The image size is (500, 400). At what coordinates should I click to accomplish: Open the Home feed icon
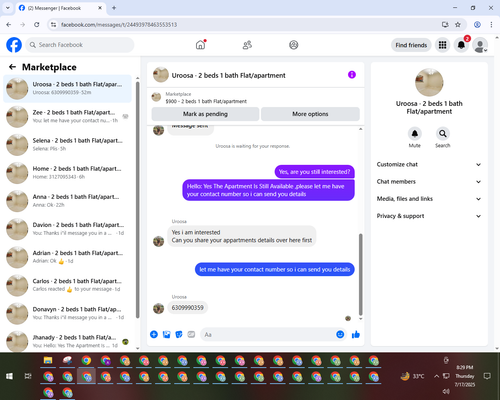[x=200, y=45]
